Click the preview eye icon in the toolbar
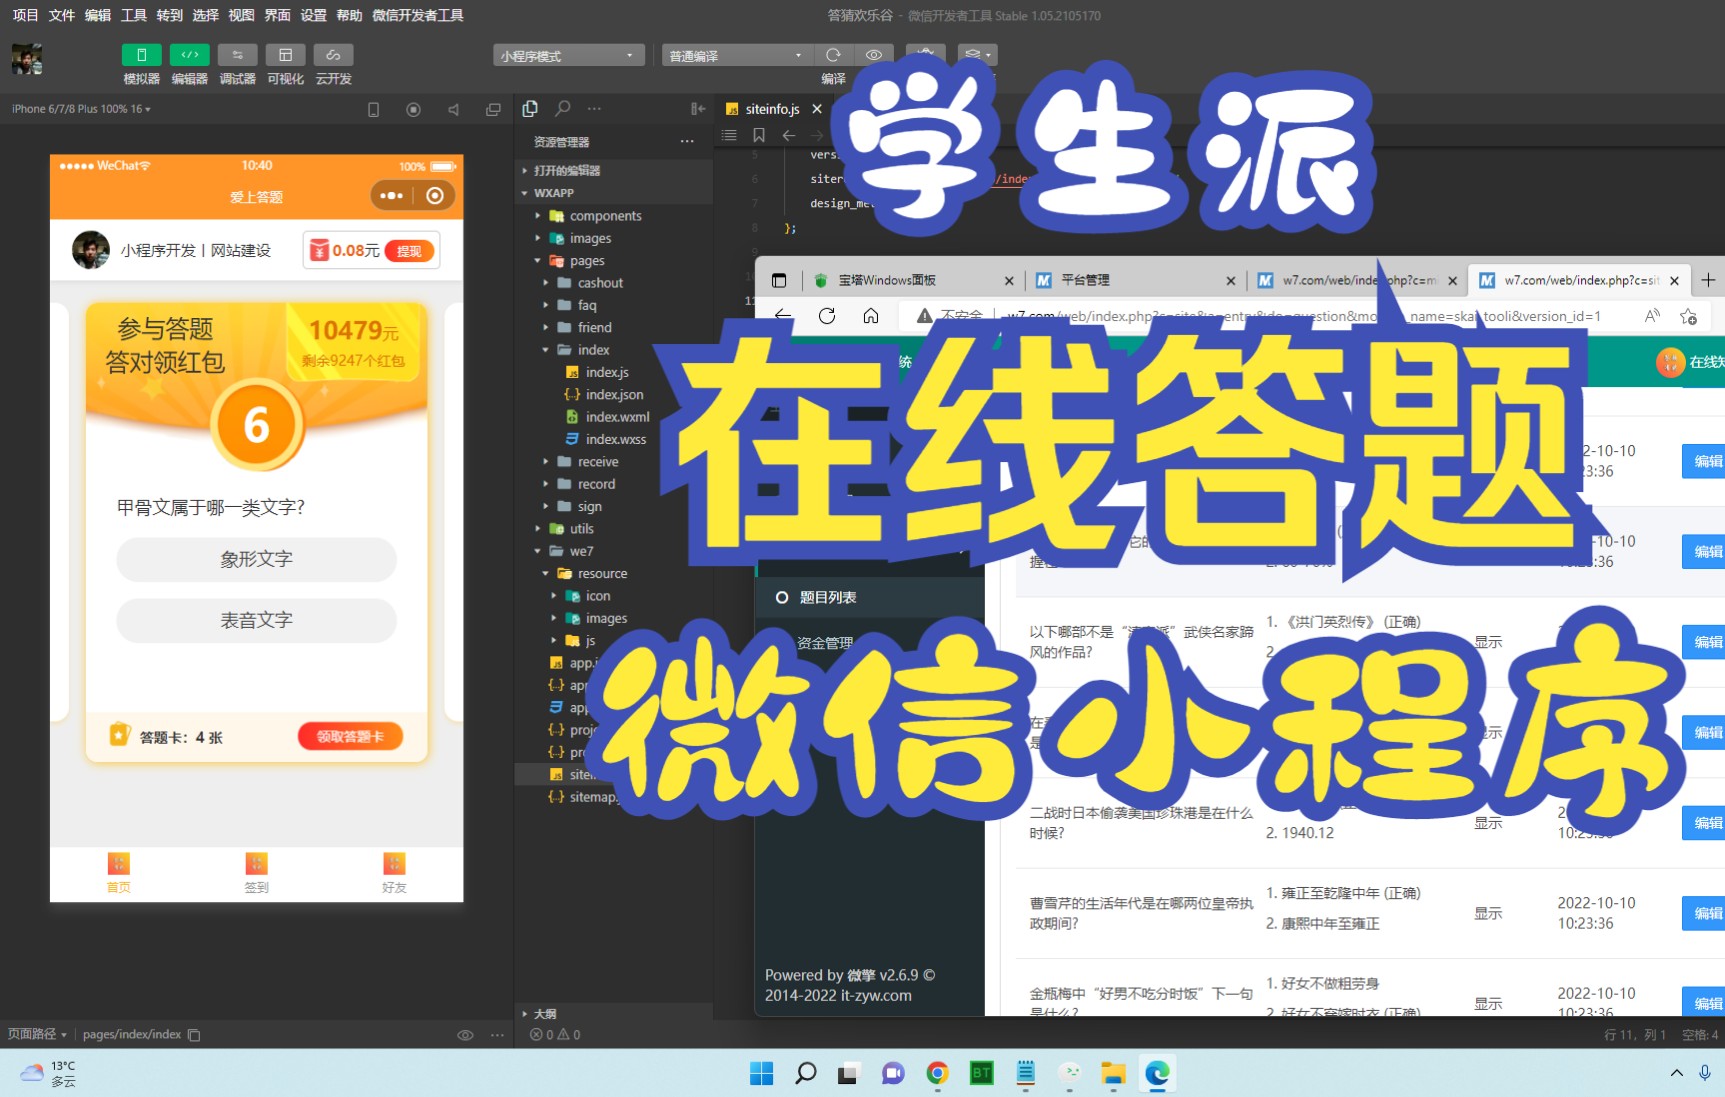Screen dimensions: 1725x1097 click(x=874, y=55)
